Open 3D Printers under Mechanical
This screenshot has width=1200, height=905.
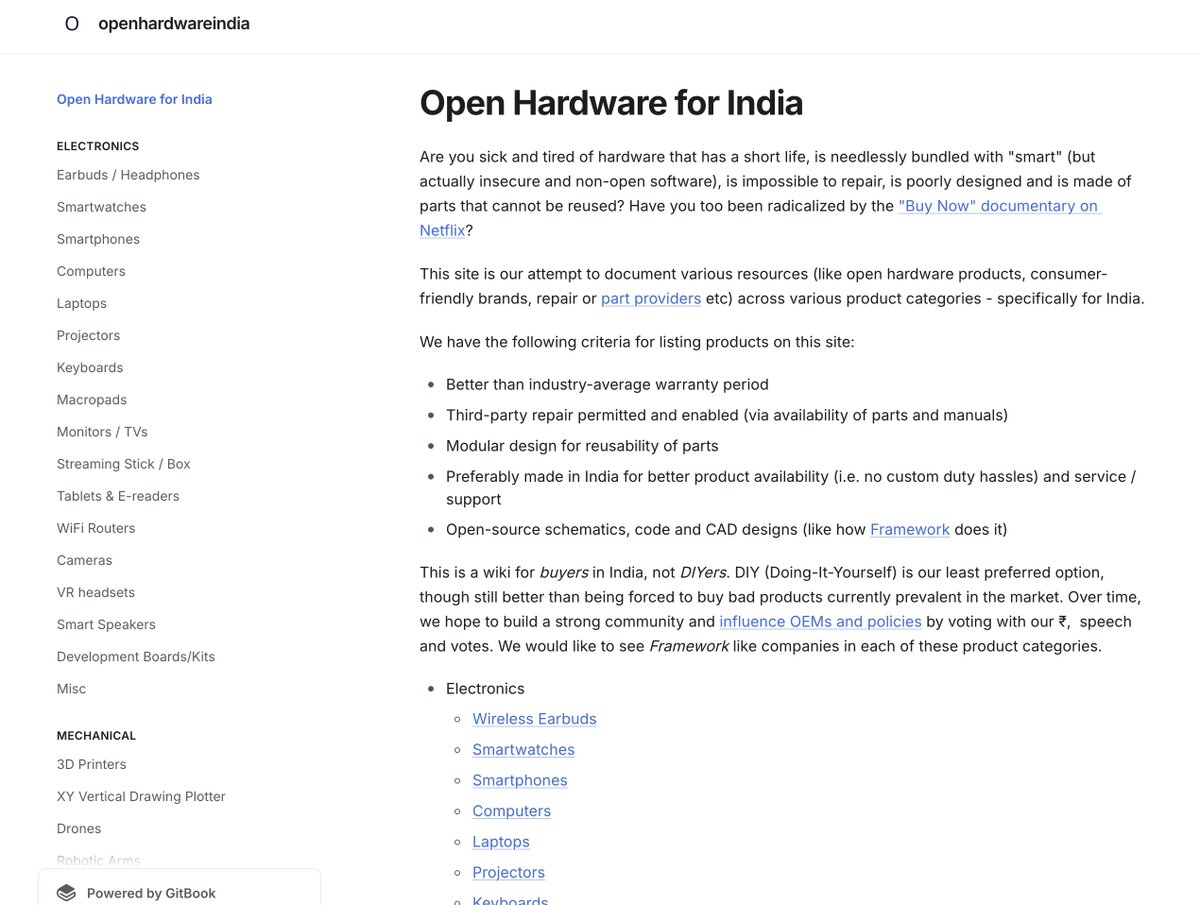[91, 763]
